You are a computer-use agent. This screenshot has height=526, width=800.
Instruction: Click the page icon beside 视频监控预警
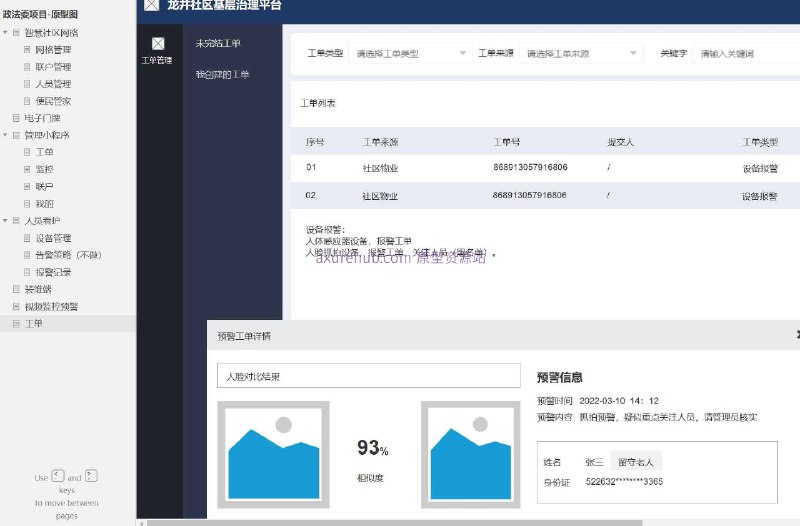16,307
